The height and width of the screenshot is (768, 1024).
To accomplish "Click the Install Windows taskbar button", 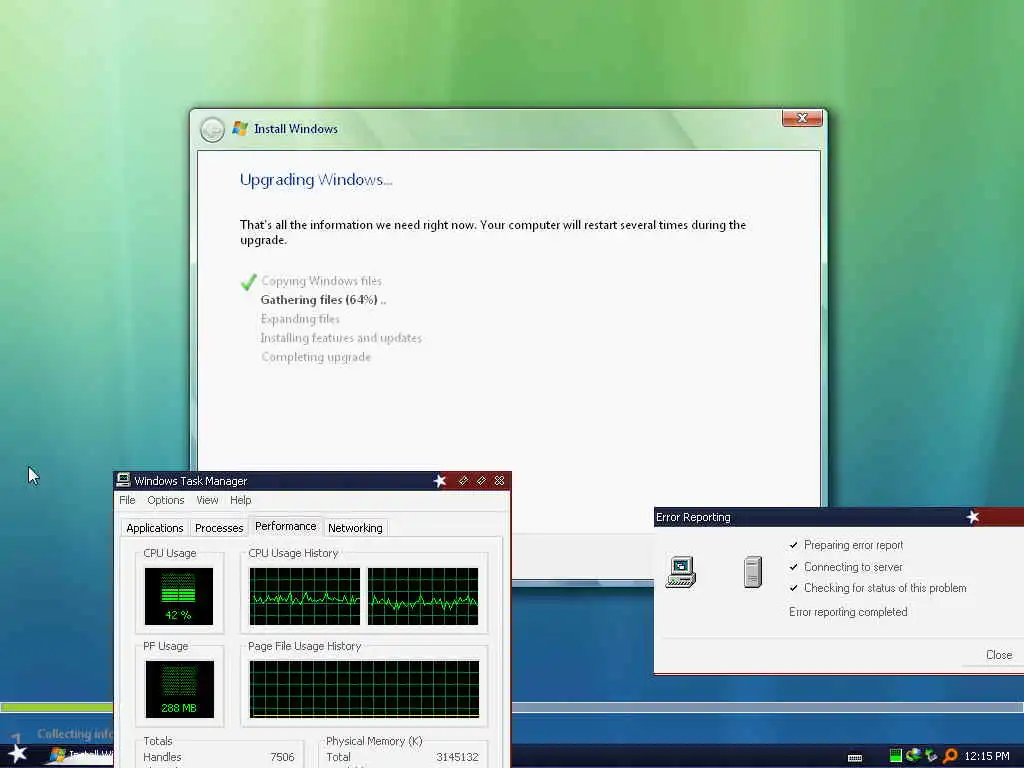I will [80, 755].
